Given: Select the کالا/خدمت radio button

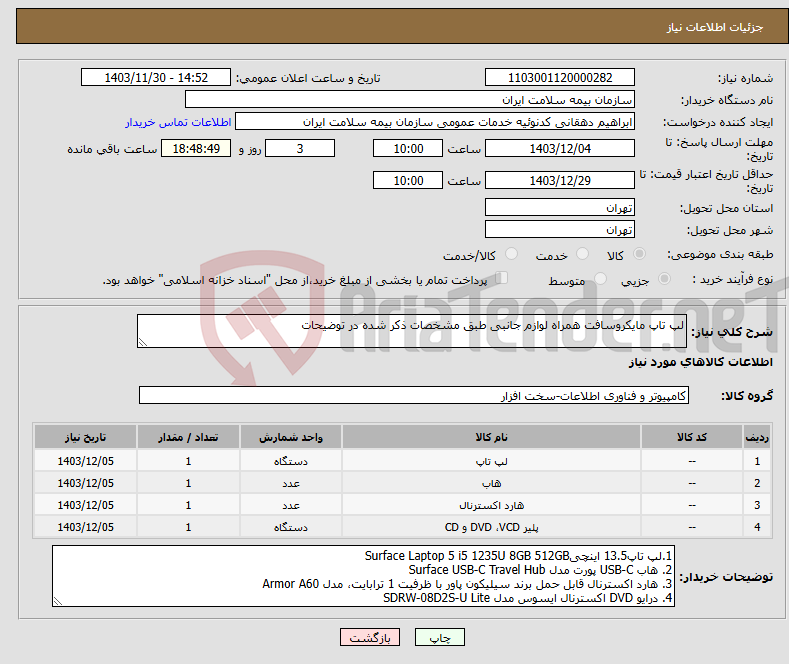Looking at the screenshot, I should click(x=511, y=254).
